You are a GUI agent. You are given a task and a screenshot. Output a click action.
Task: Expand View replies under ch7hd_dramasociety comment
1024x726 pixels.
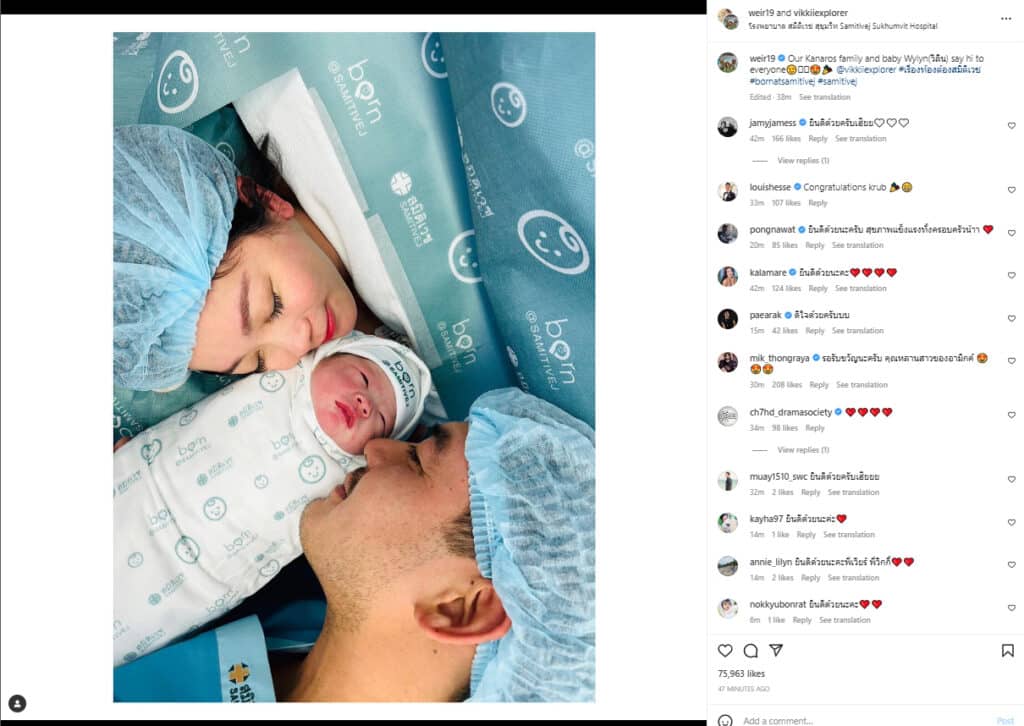point(803,450)
